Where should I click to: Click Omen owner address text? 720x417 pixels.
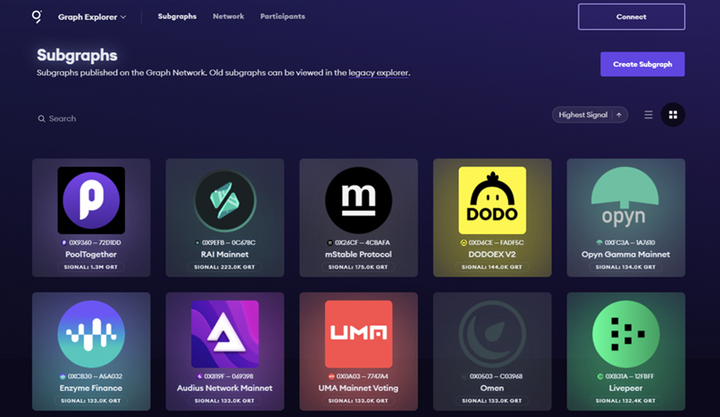[496, 376]
